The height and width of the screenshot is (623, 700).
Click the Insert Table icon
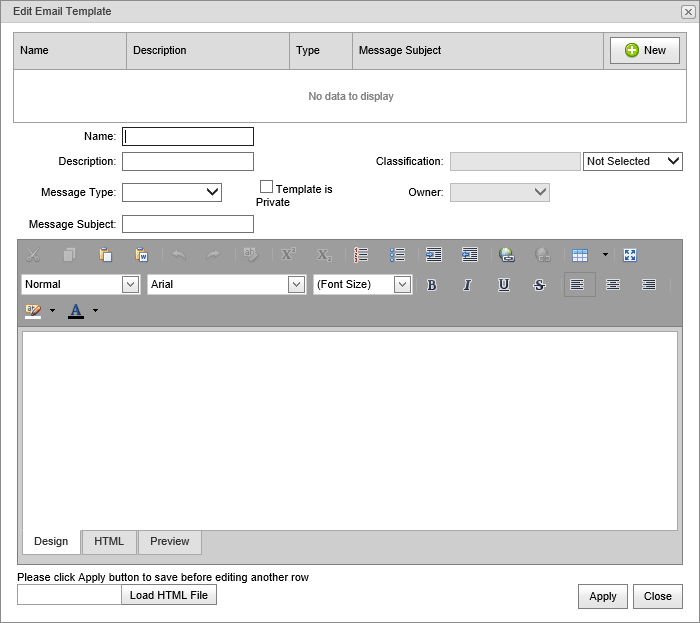coord(580,255)
